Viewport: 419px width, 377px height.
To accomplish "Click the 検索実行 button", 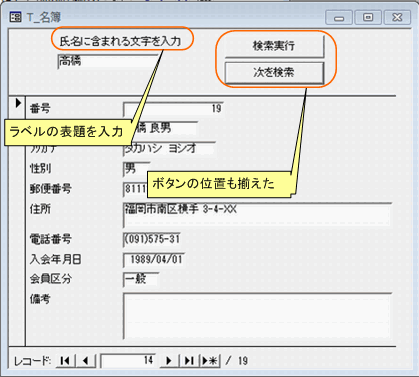I will click(x=274, y=46).
